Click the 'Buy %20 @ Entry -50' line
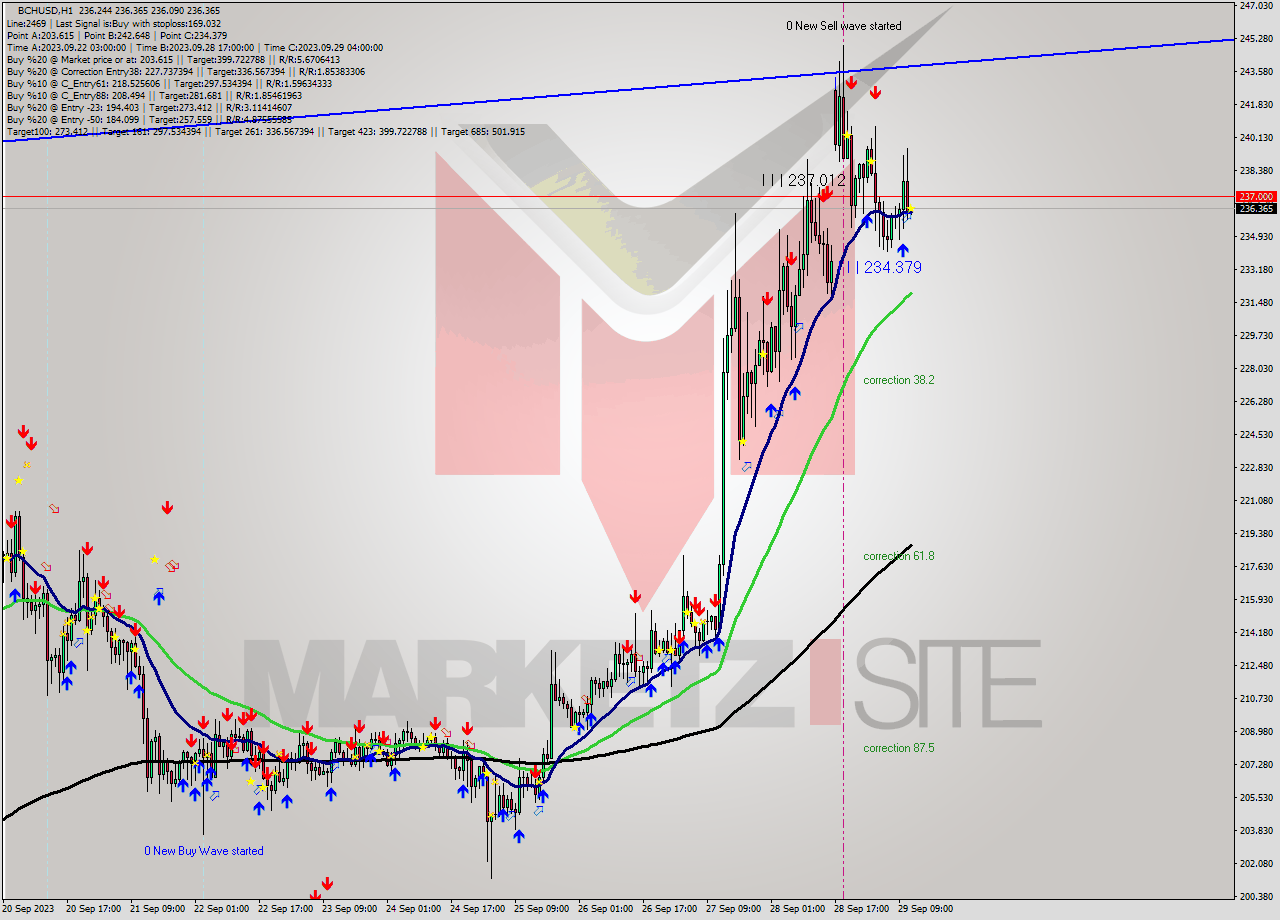This screenshot has height=920, width=1280. click(x=150, y=119)
